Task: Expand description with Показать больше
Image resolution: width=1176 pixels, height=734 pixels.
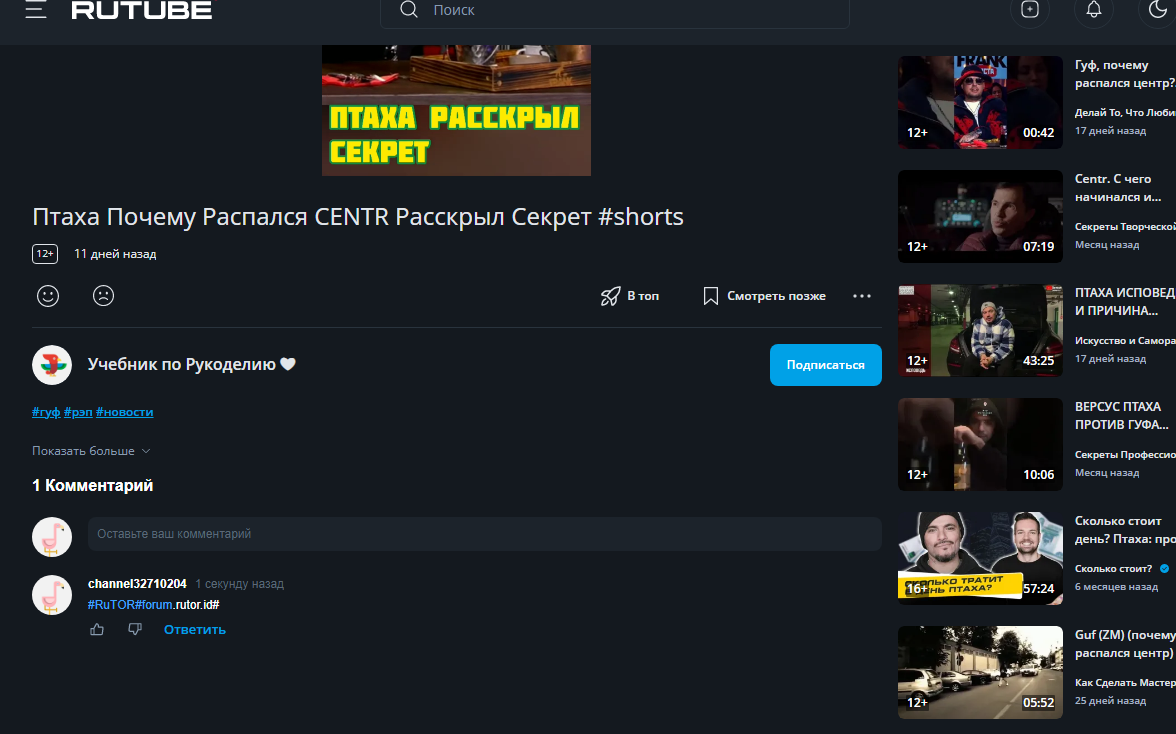Action: [92, 451]
